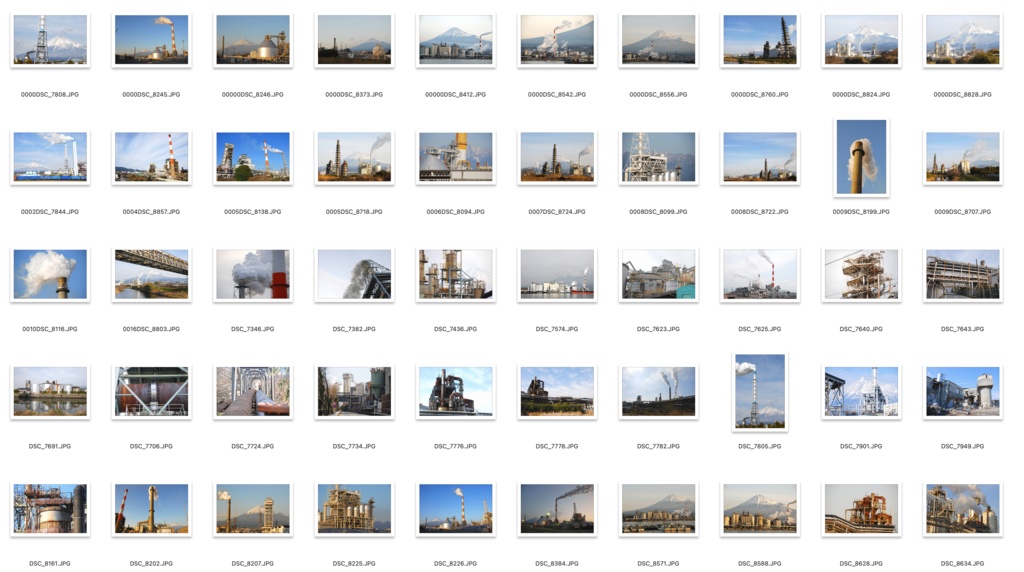Select the 0006DSC_8094.JPG silo thumbnail
The width and height of the screenshot is (1024, 572).
tap(456, 157)
